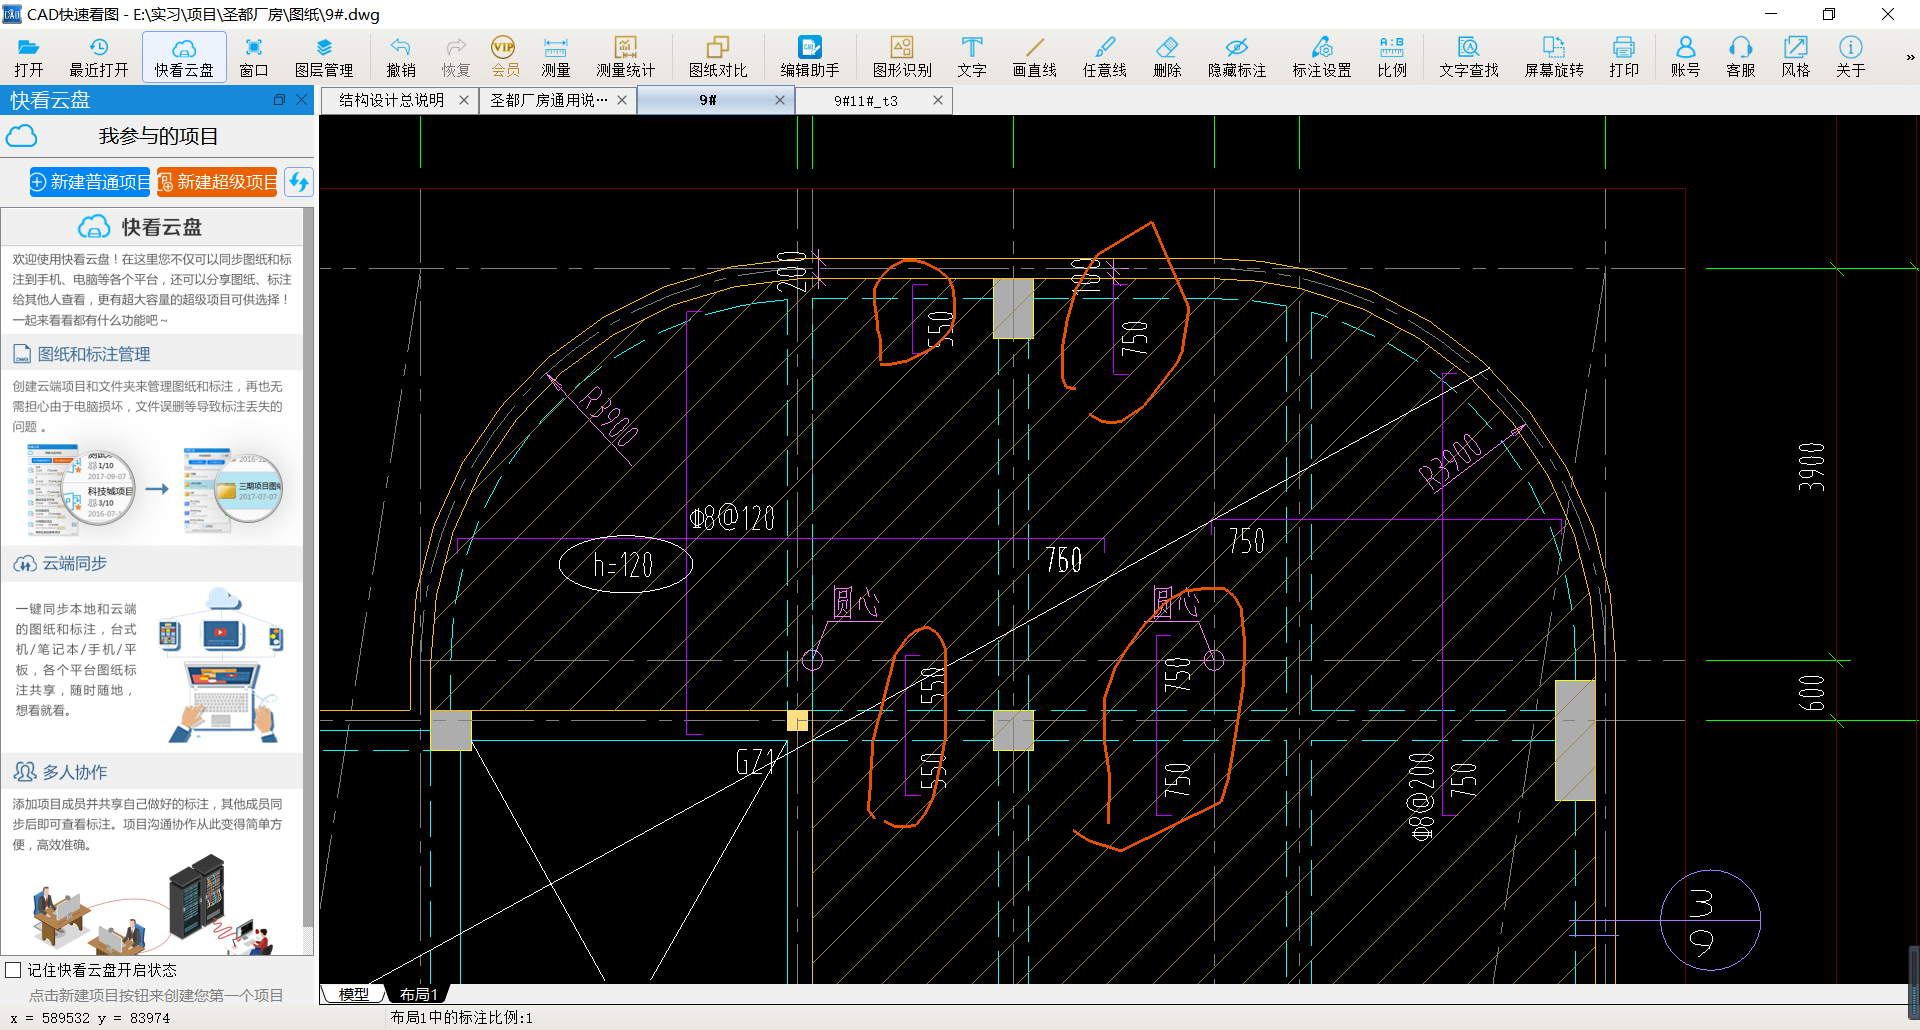This screenshot has width=1920, height=1030.
Task: Expand the toolbar overflow chevron
Action: pos(1910,57)
